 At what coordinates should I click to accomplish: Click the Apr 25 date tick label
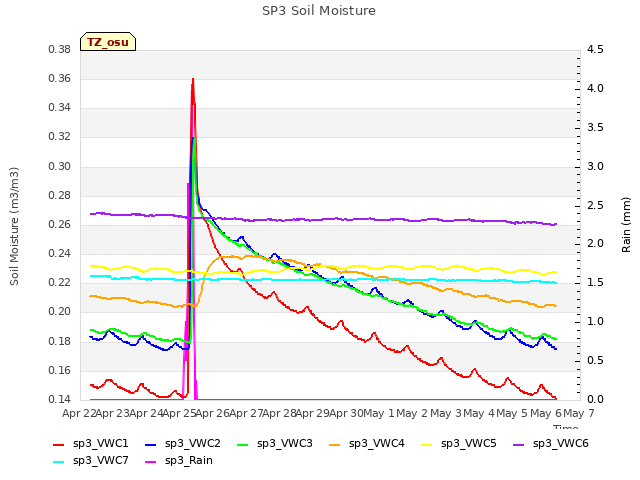pyautogui.click(x=179, y=413)
